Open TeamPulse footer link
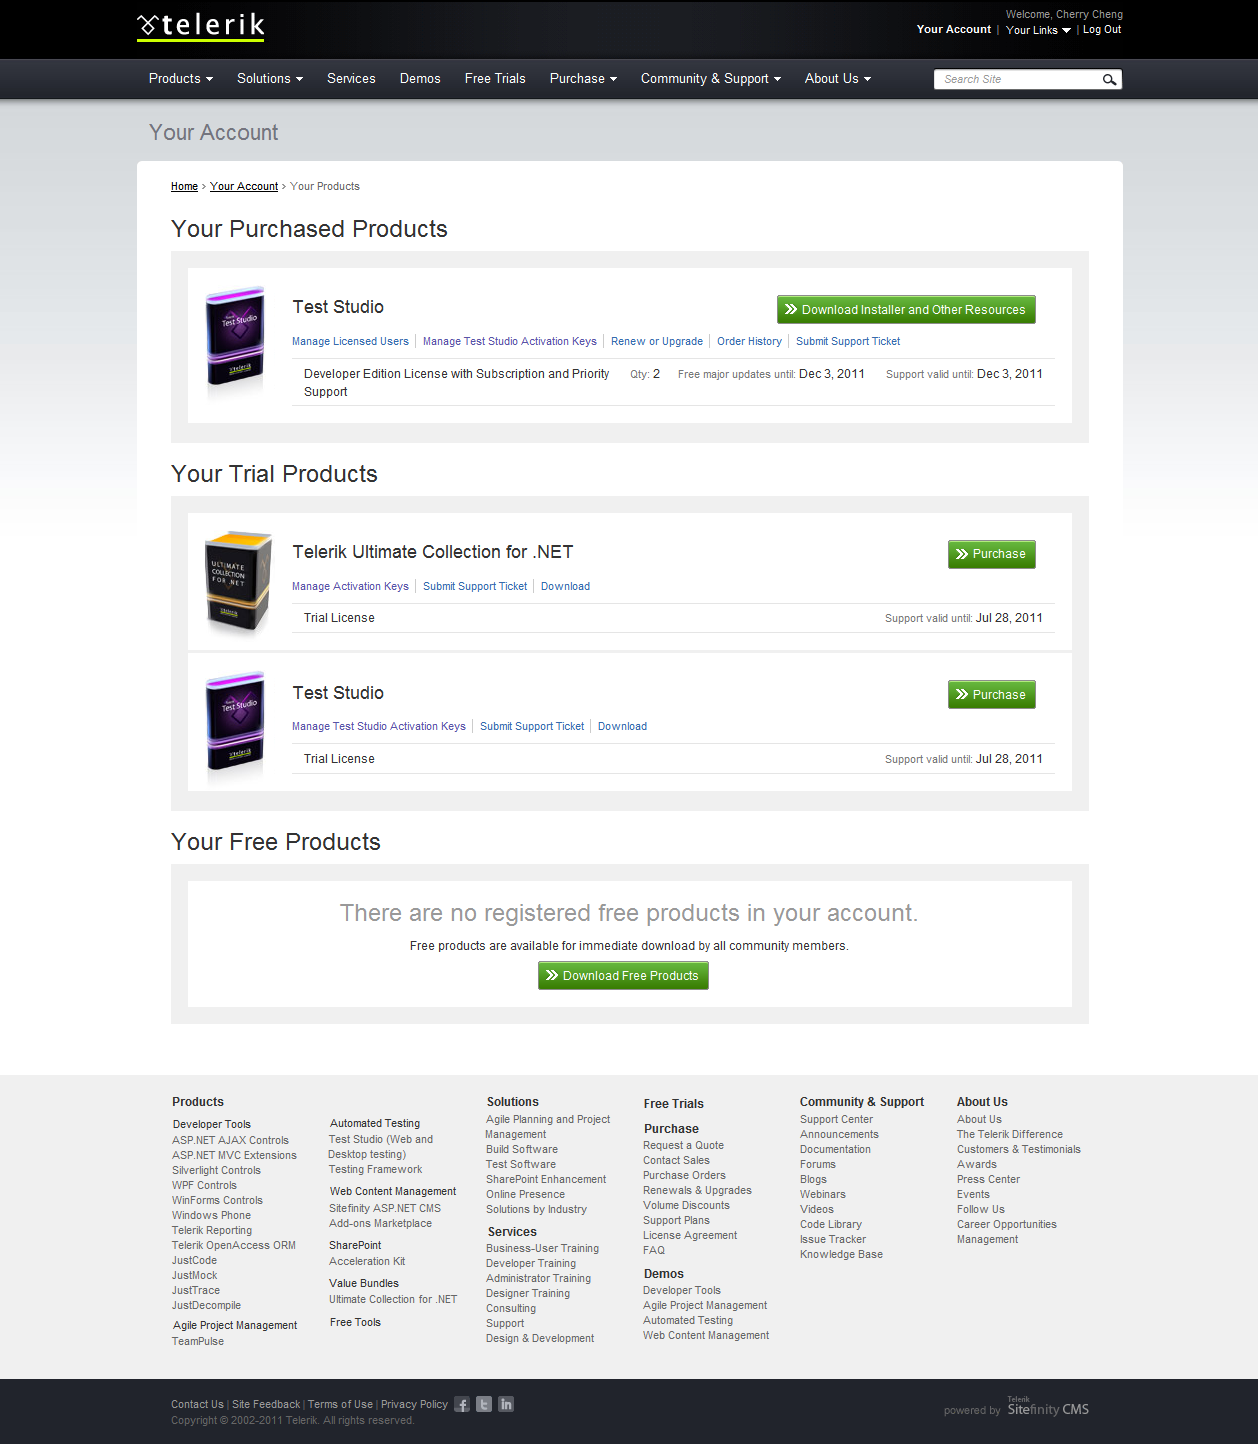This screenshot has height=1444, width=1258. tap(198, 1341)
